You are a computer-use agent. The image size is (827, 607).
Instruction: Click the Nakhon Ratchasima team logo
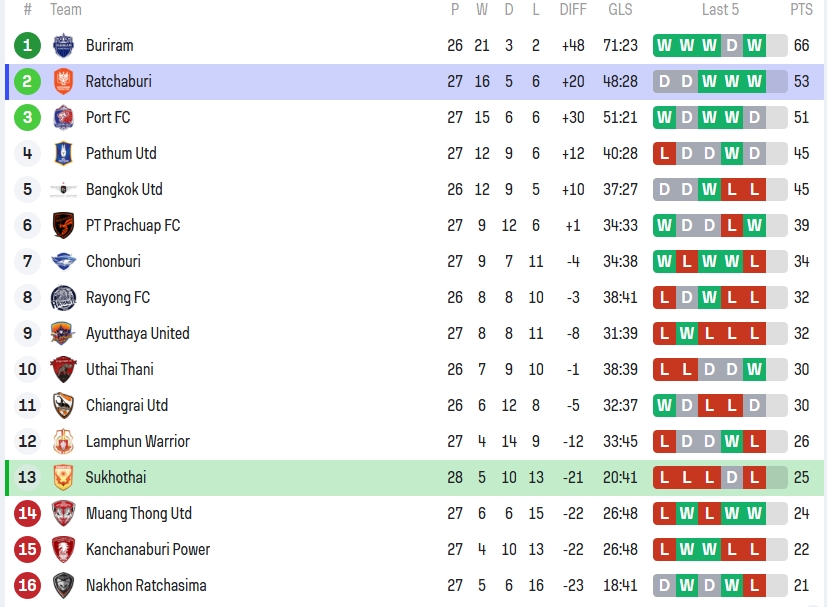(63, 585)
